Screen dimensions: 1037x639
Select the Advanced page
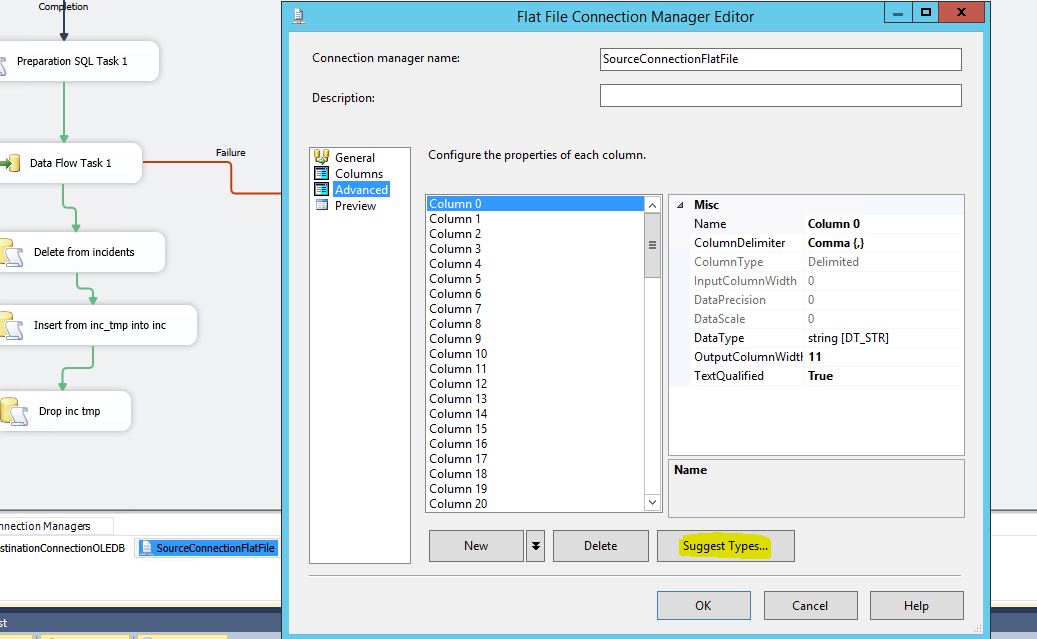[361, 189]
